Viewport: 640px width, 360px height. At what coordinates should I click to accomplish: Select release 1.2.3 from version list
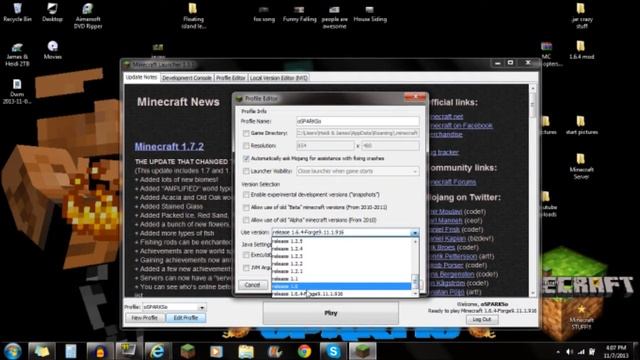(342, 256)
